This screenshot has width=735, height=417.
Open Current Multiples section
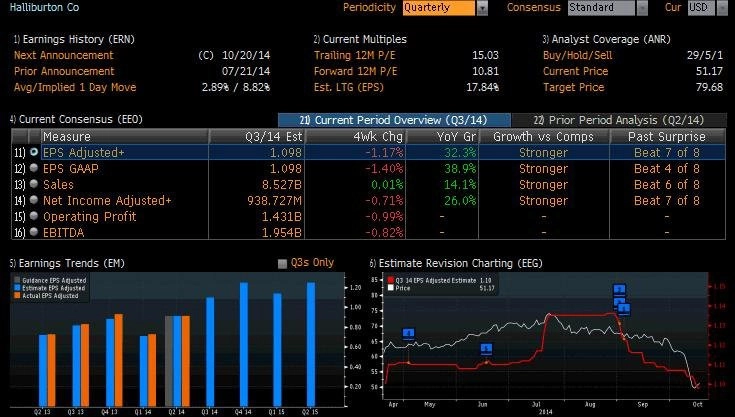360,39
